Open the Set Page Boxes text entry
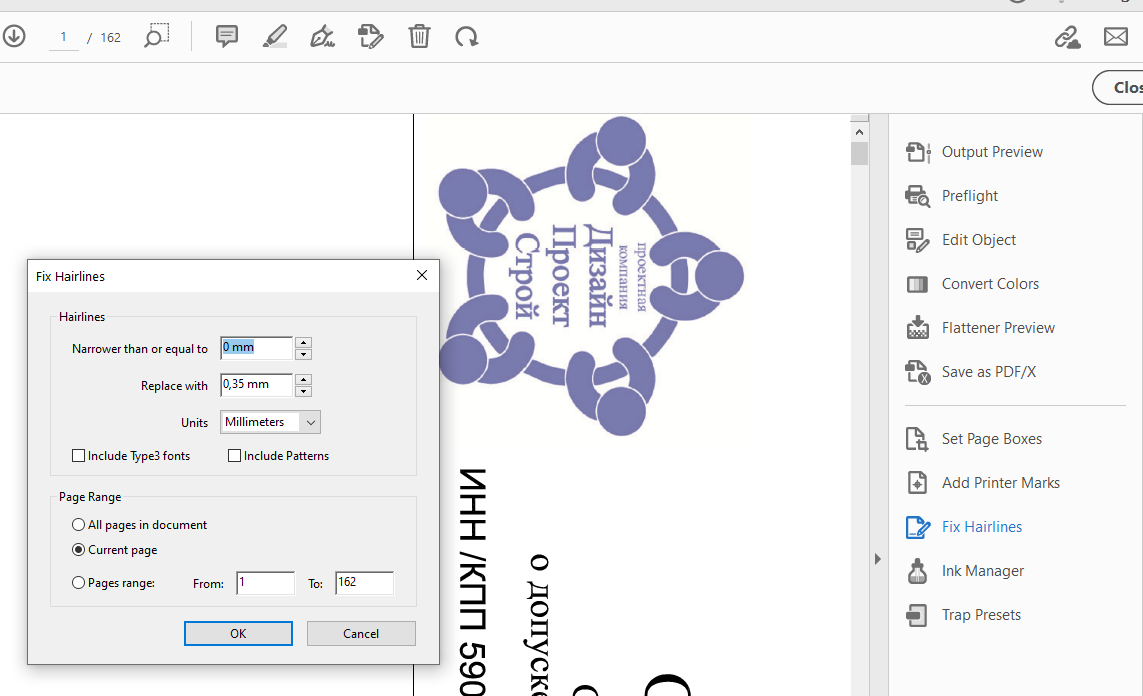The image size is (1143, 696). [991, 439]
